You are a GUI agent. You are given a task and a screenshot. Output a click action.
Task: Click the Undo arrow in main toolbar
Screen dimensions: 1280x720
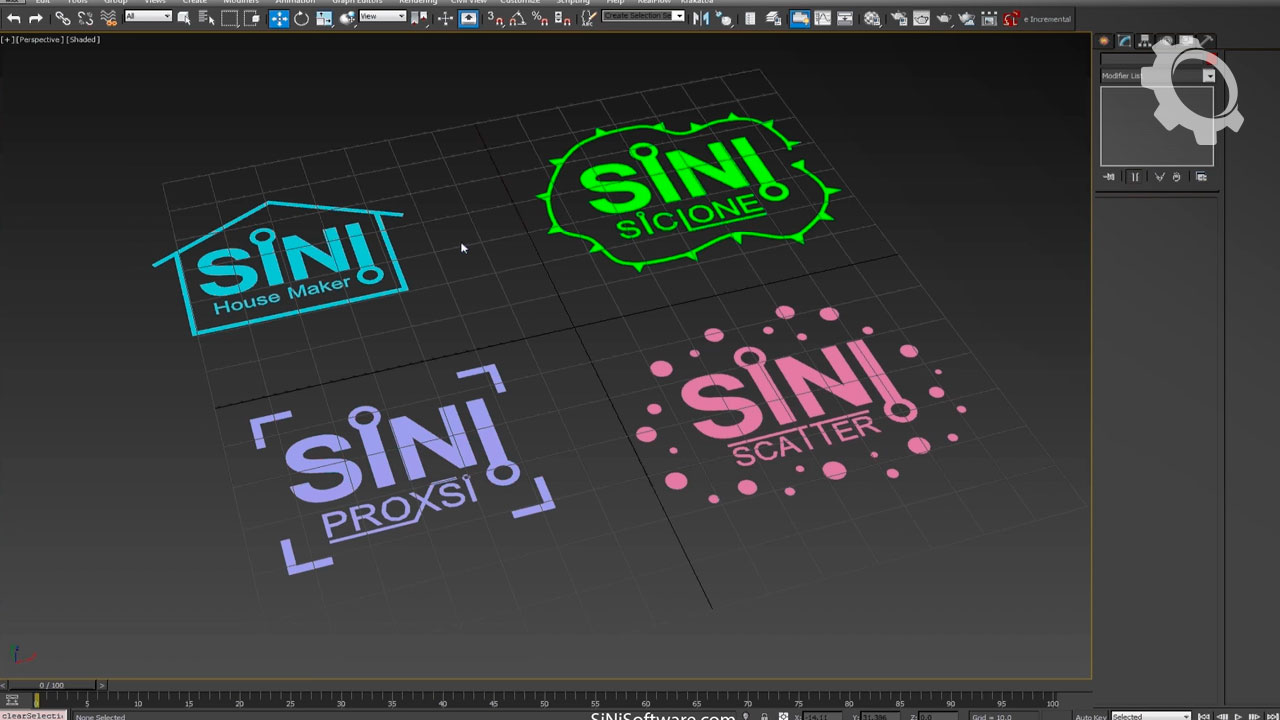click(14, 19)
